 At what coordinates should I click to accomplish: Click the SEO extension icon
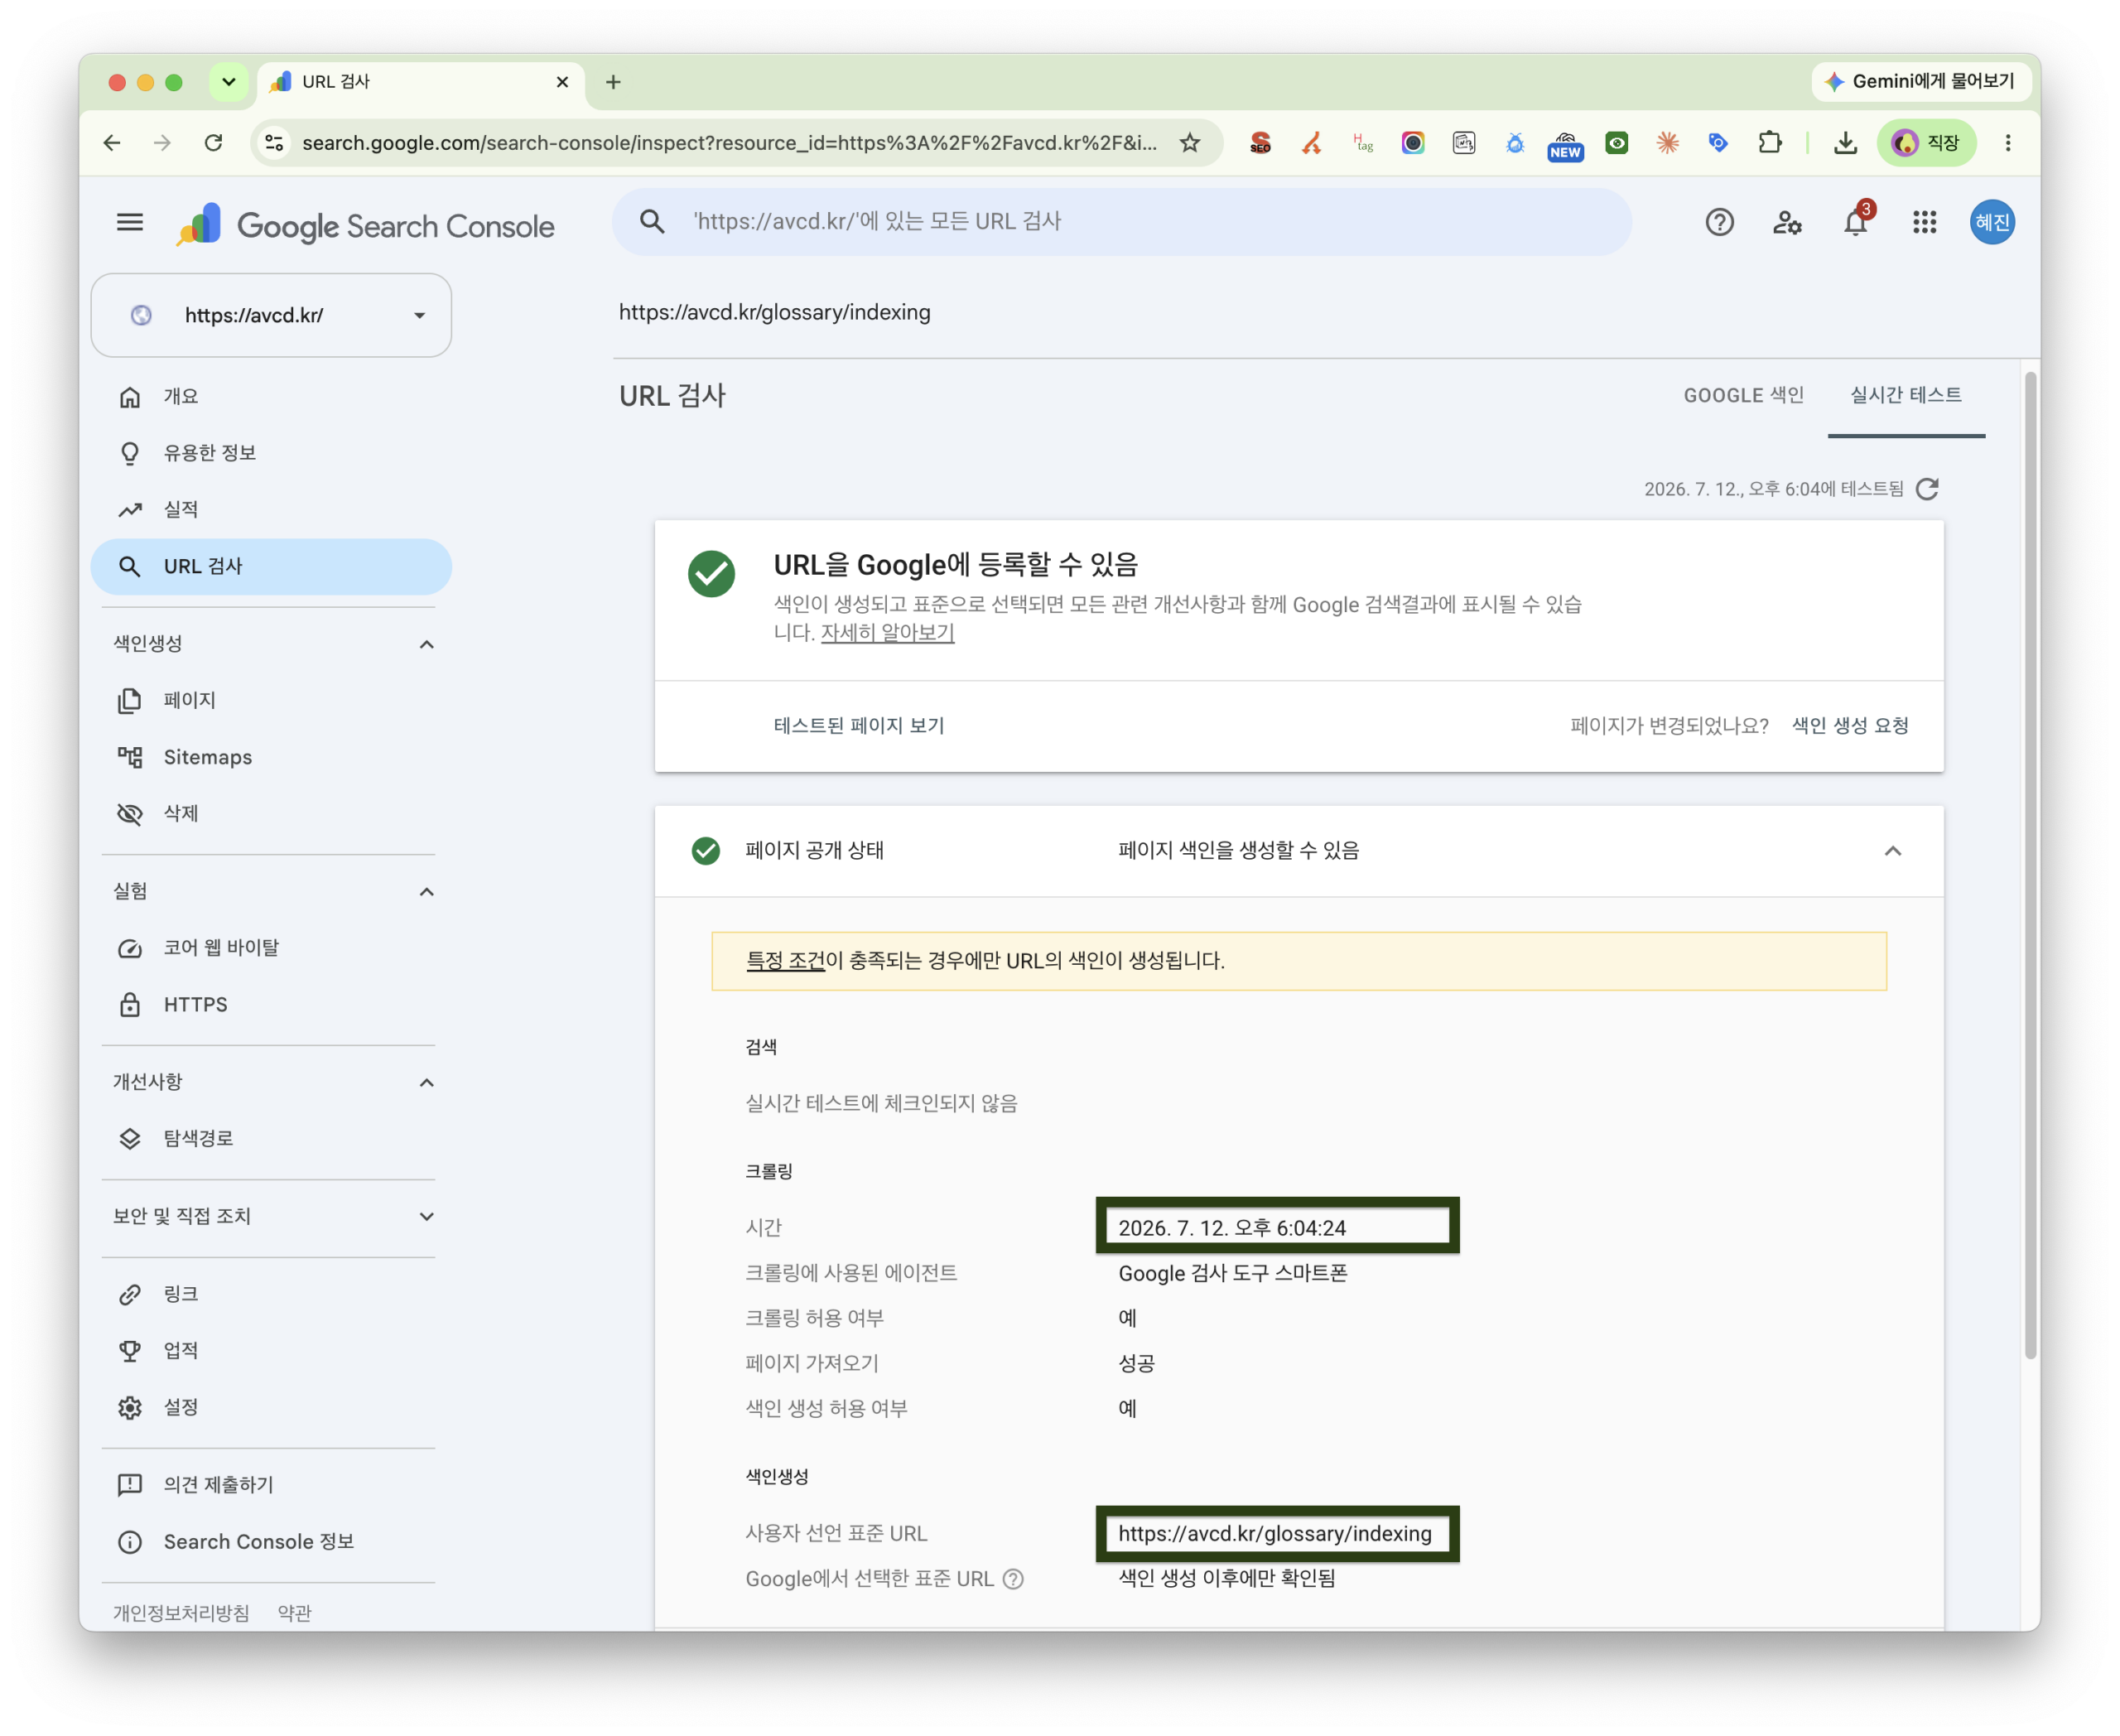click(x=1260, y=143)
